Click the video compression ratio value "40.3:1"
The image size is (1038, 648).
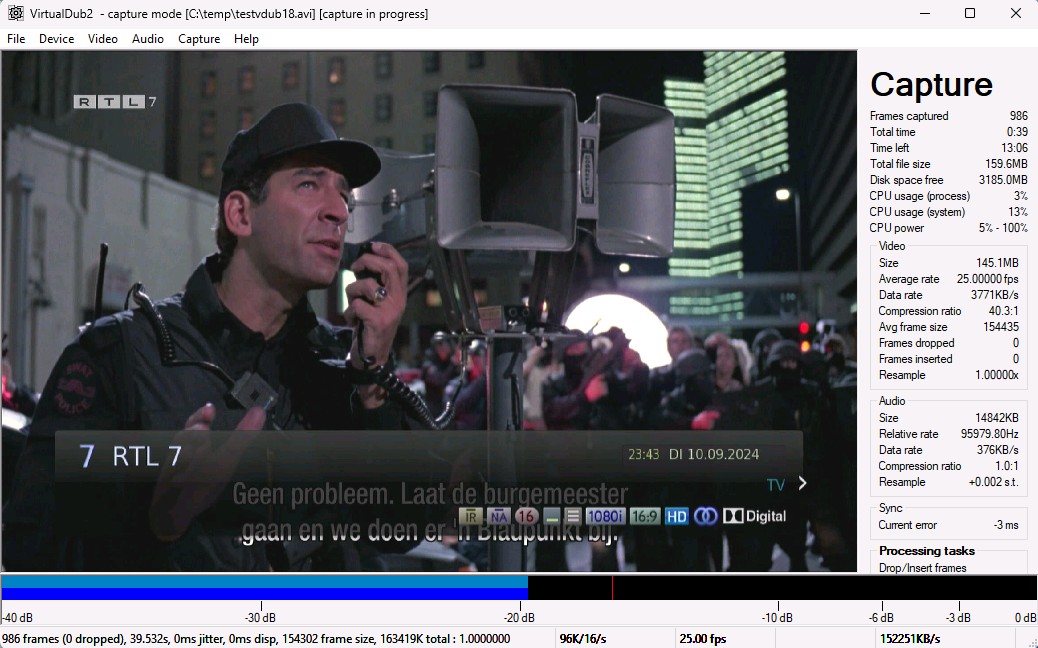(1004, 310)
